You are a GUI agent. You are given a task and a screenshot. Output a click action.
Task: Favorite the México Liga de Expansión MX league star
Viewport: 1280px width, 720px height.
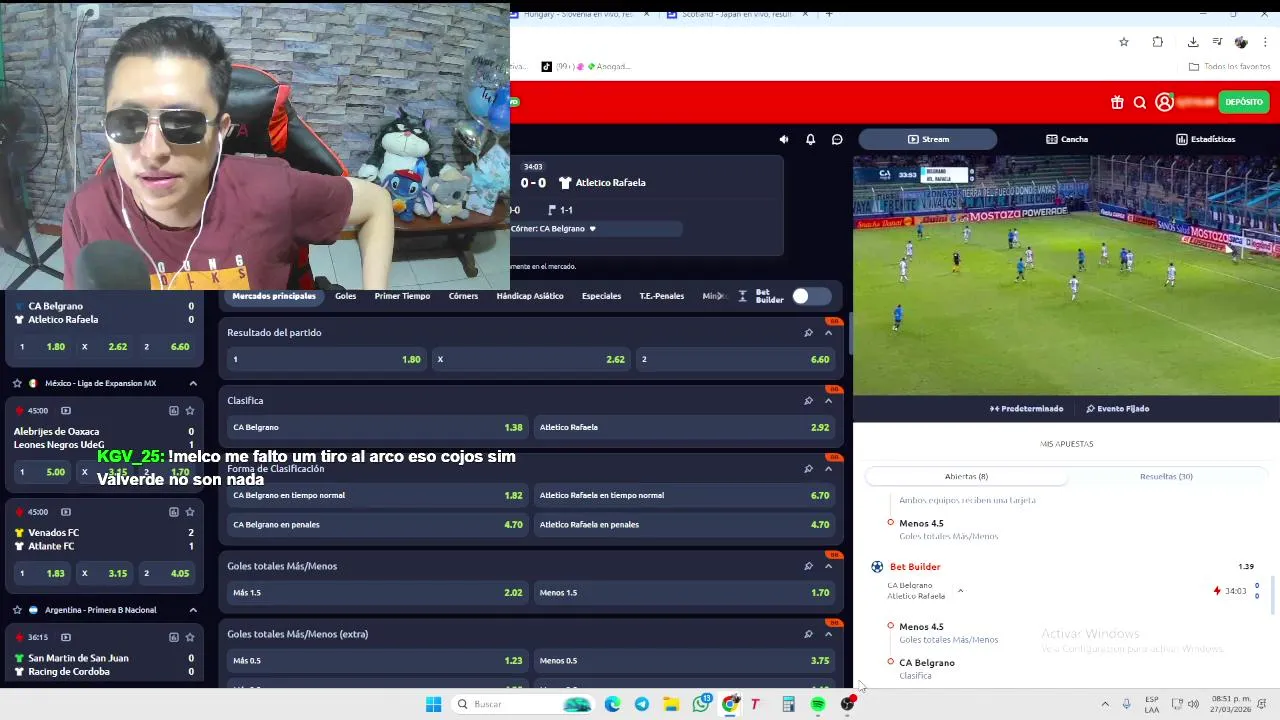coord(17,383)
